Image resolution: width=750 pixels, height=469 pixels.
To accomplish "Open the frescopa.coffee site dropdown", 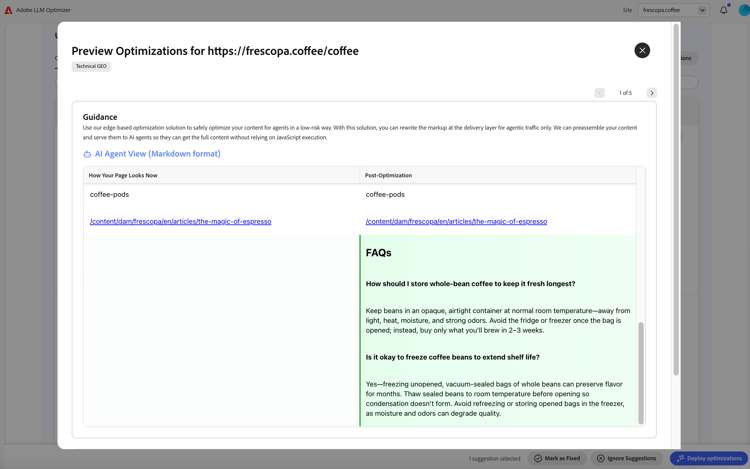I will pyautogui.click(x=673, y=10).
